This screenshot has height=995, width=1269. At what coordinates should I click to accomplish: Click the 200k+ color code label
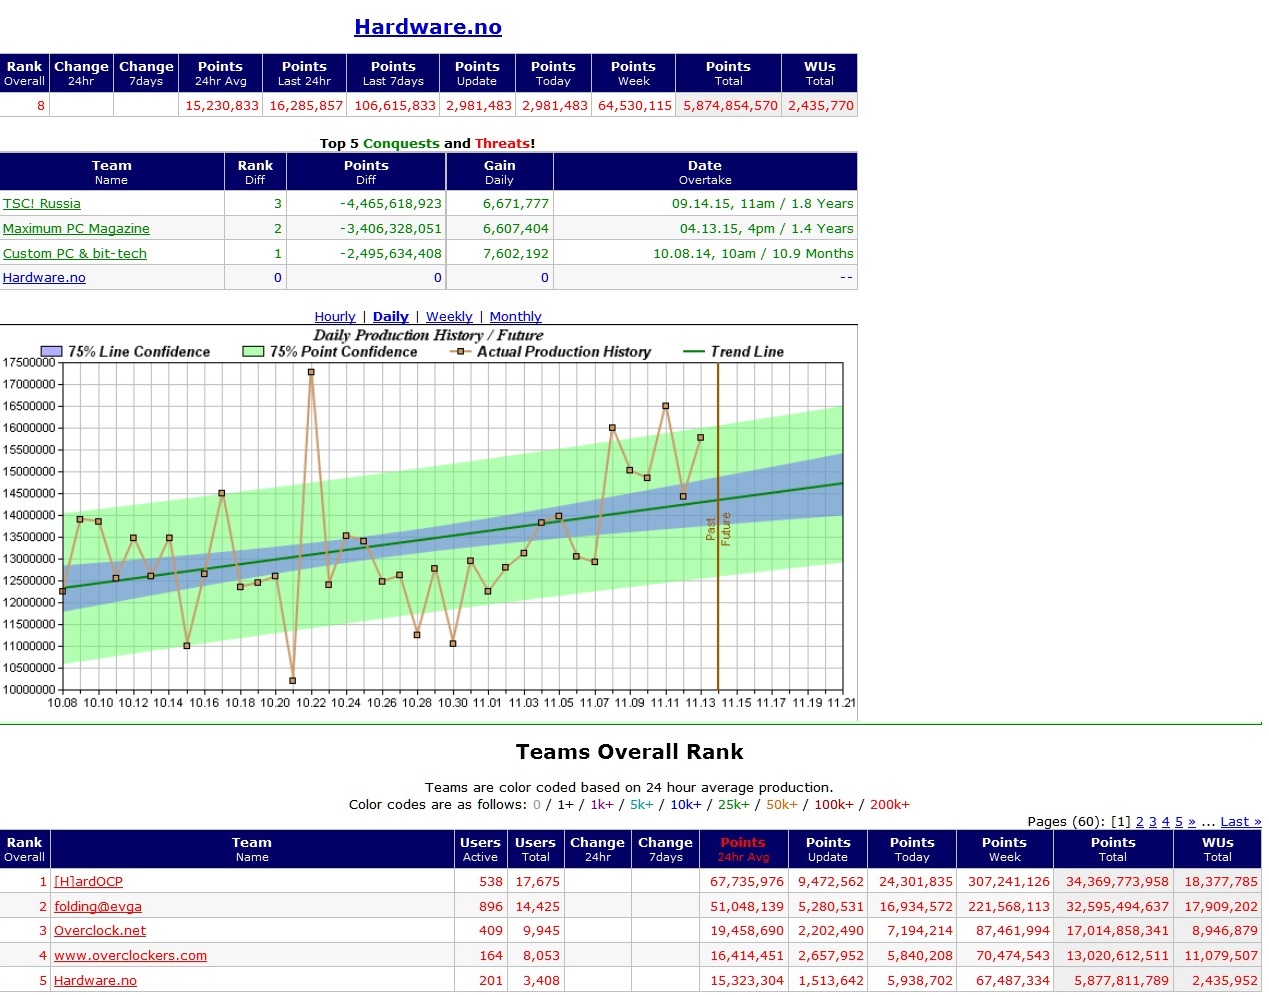click(x=889, y=804)
